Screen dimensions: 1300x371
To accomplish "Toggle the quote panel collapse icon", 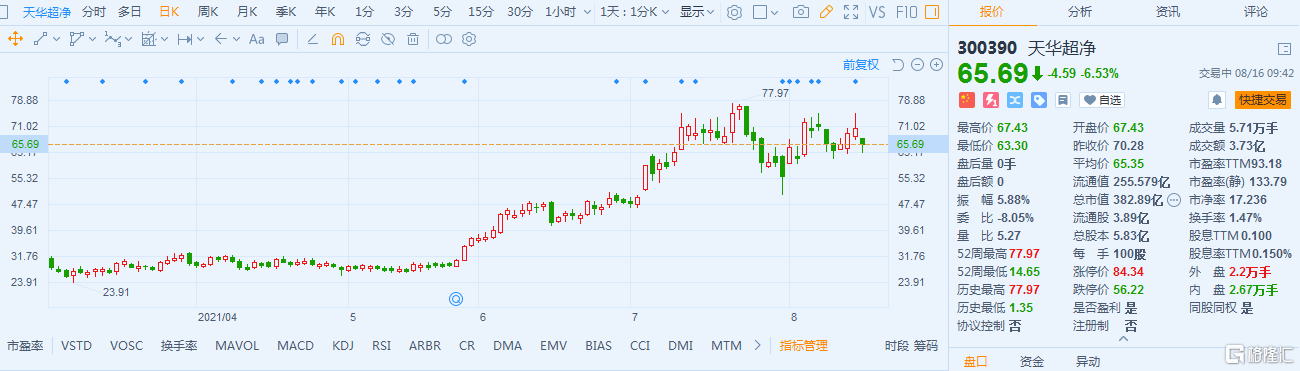I will tap(1284, 48).
